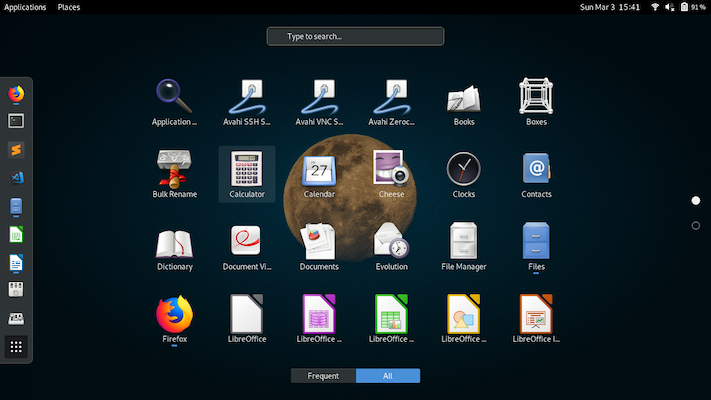Viewport: 711px width, 400px height.
Task: Open the Books app
Action: click(463, 99)
